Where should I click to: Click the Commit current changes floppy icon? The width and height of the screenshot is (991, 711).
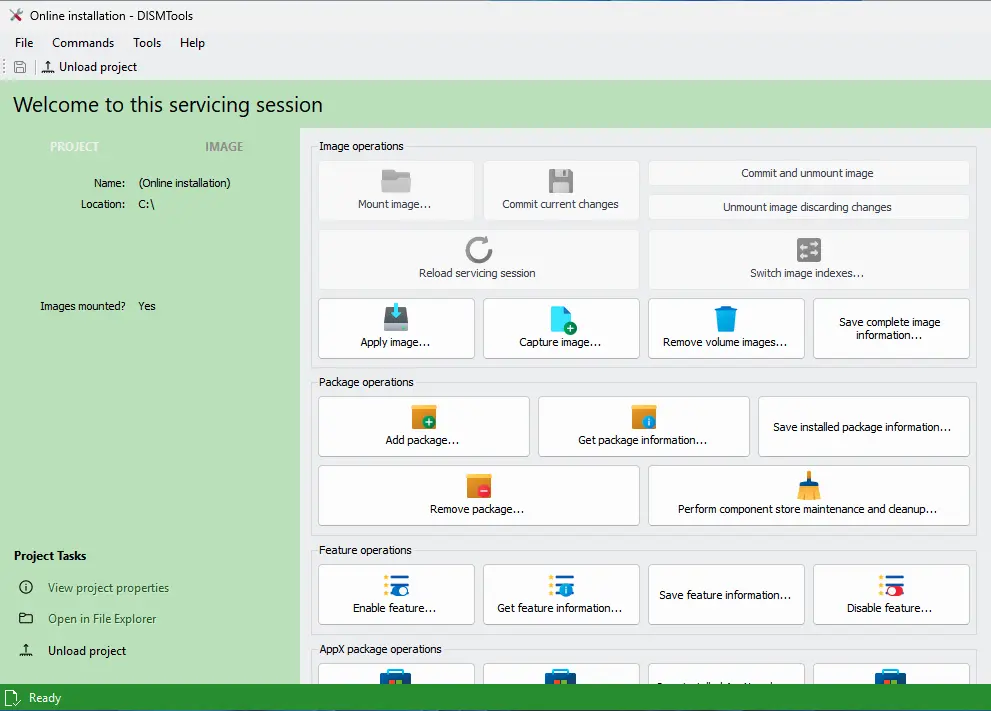click(x=561, y=181)
